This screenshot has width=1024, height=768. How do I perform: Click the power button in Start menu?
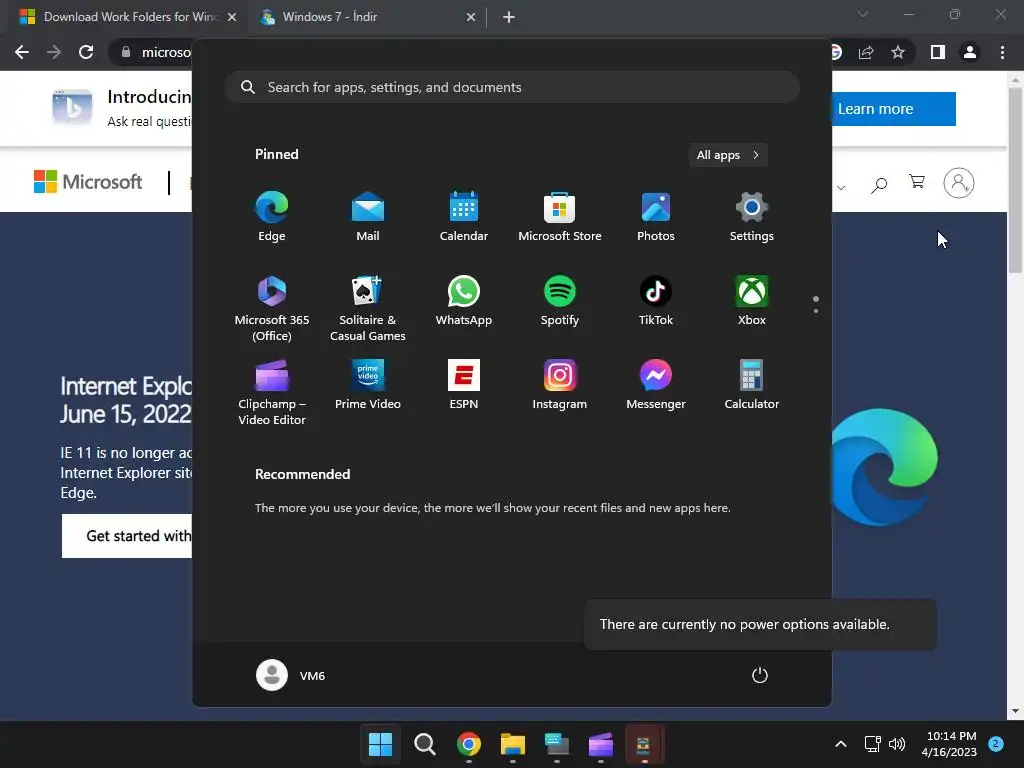(760, 675)
